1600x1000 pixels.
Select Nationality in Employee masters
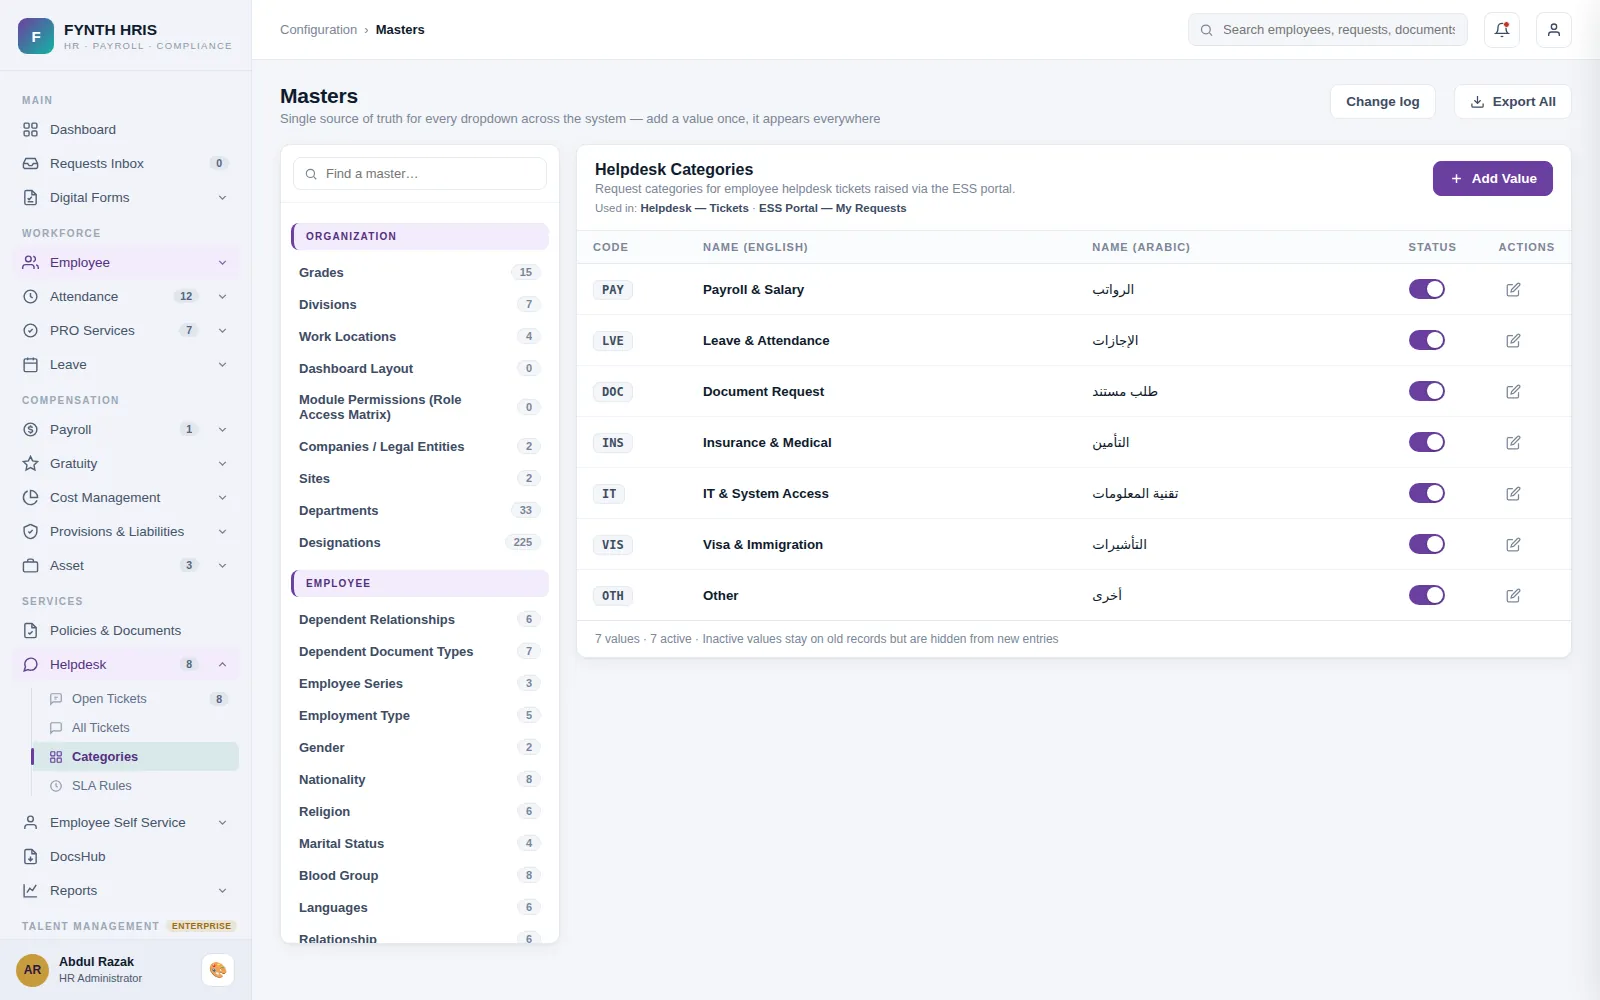[x=419, y=779]
